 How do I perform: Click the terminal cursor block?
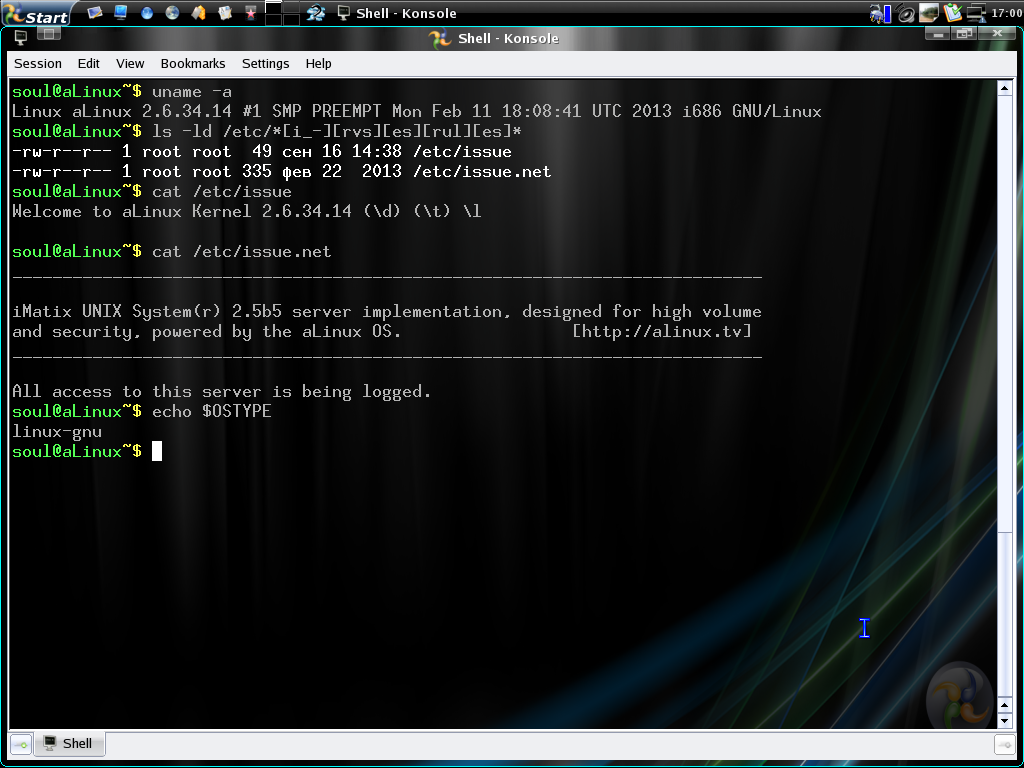pos(157,451)
